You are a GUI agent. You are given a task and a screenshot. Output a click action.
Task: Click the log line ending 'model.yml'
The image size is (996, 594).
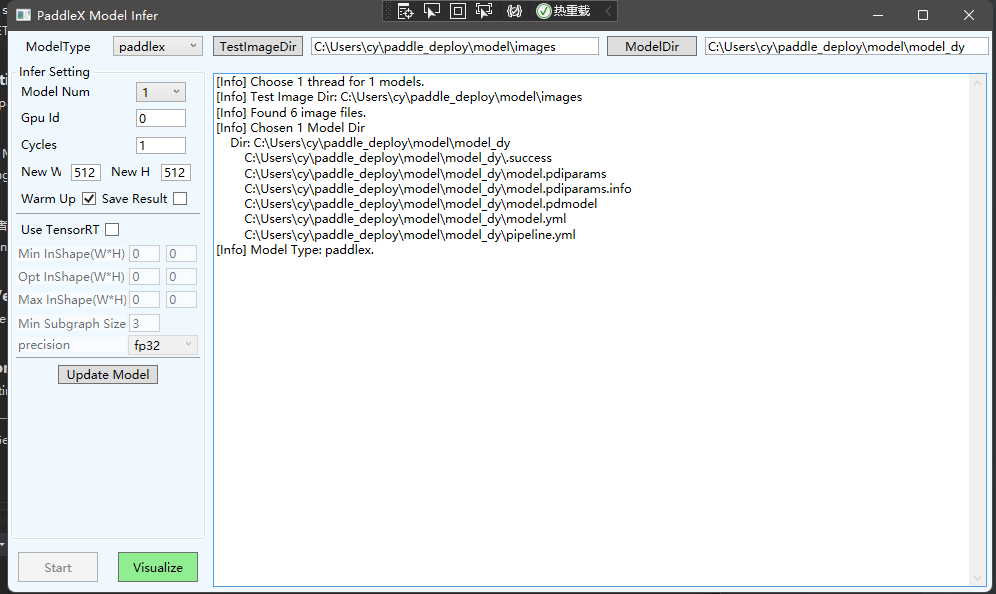pos(405,219)
